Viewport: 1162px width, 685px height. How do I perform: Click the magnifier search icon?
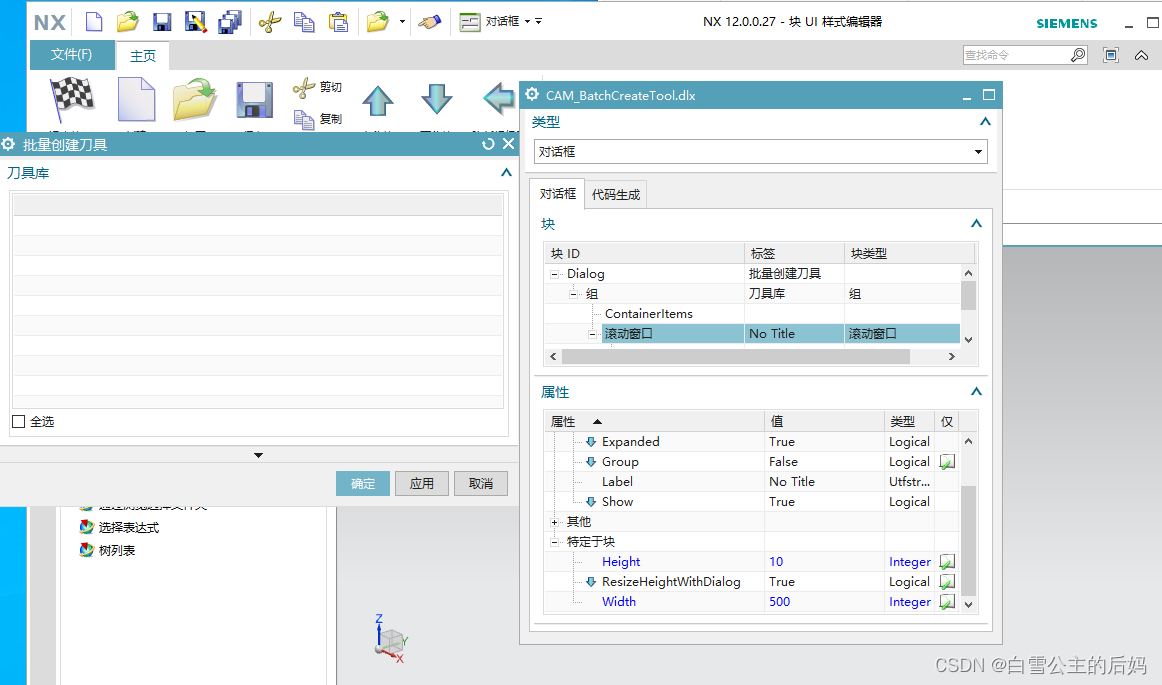[x=1078, y=55]
